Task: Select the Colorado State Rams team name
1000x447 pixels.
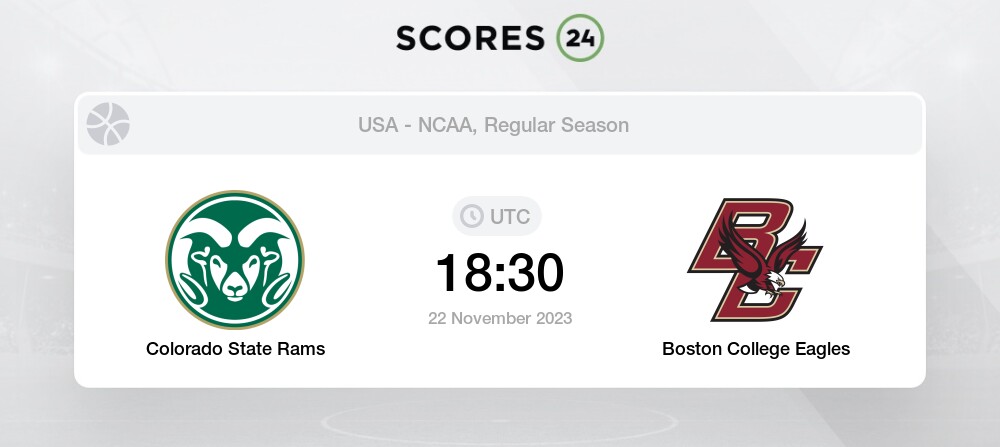Action: pos(235,349)
